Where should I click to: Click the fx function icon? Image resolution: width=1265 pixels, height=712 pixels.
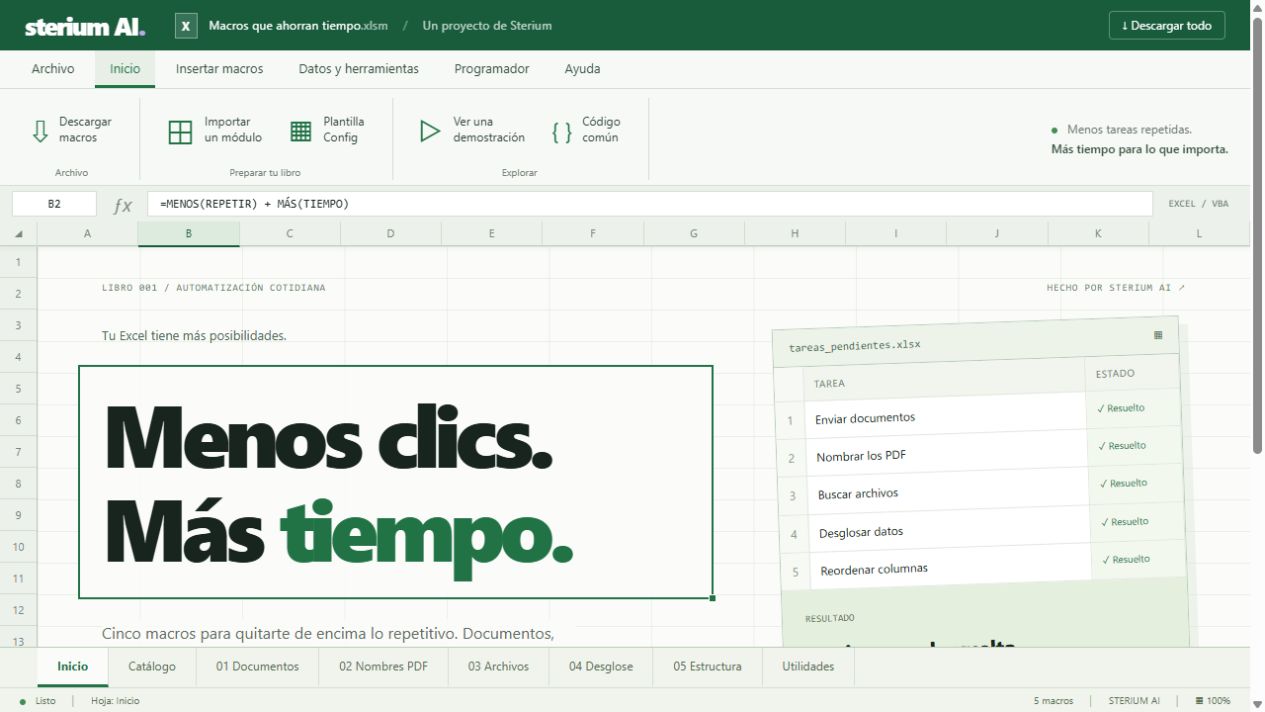point(122,205)
